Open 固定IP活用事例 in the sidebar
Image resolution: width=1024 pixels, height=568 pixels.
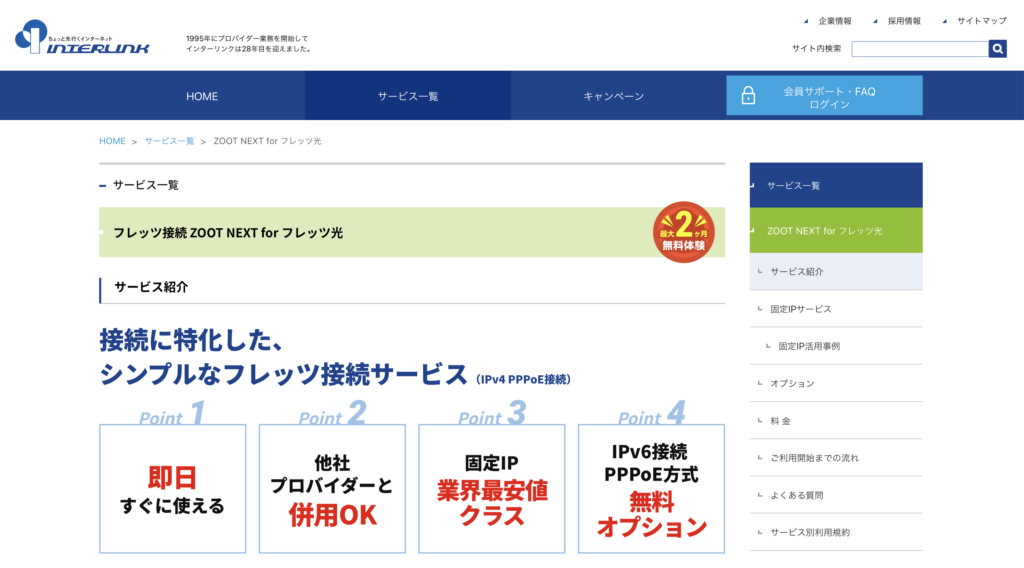pyautogui.click(x=836, y=346)
